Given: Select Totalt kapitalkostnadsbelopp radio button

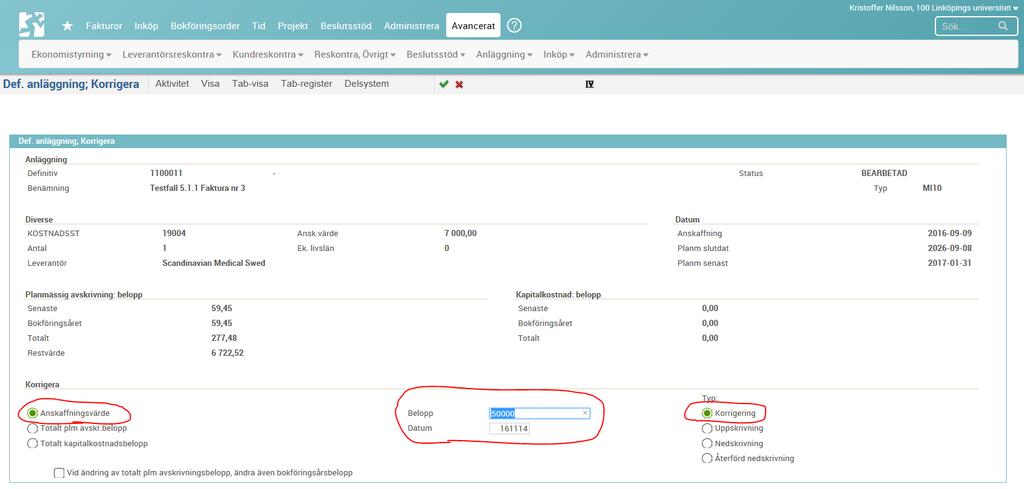Looking at the screenshot, I should 33,443.
